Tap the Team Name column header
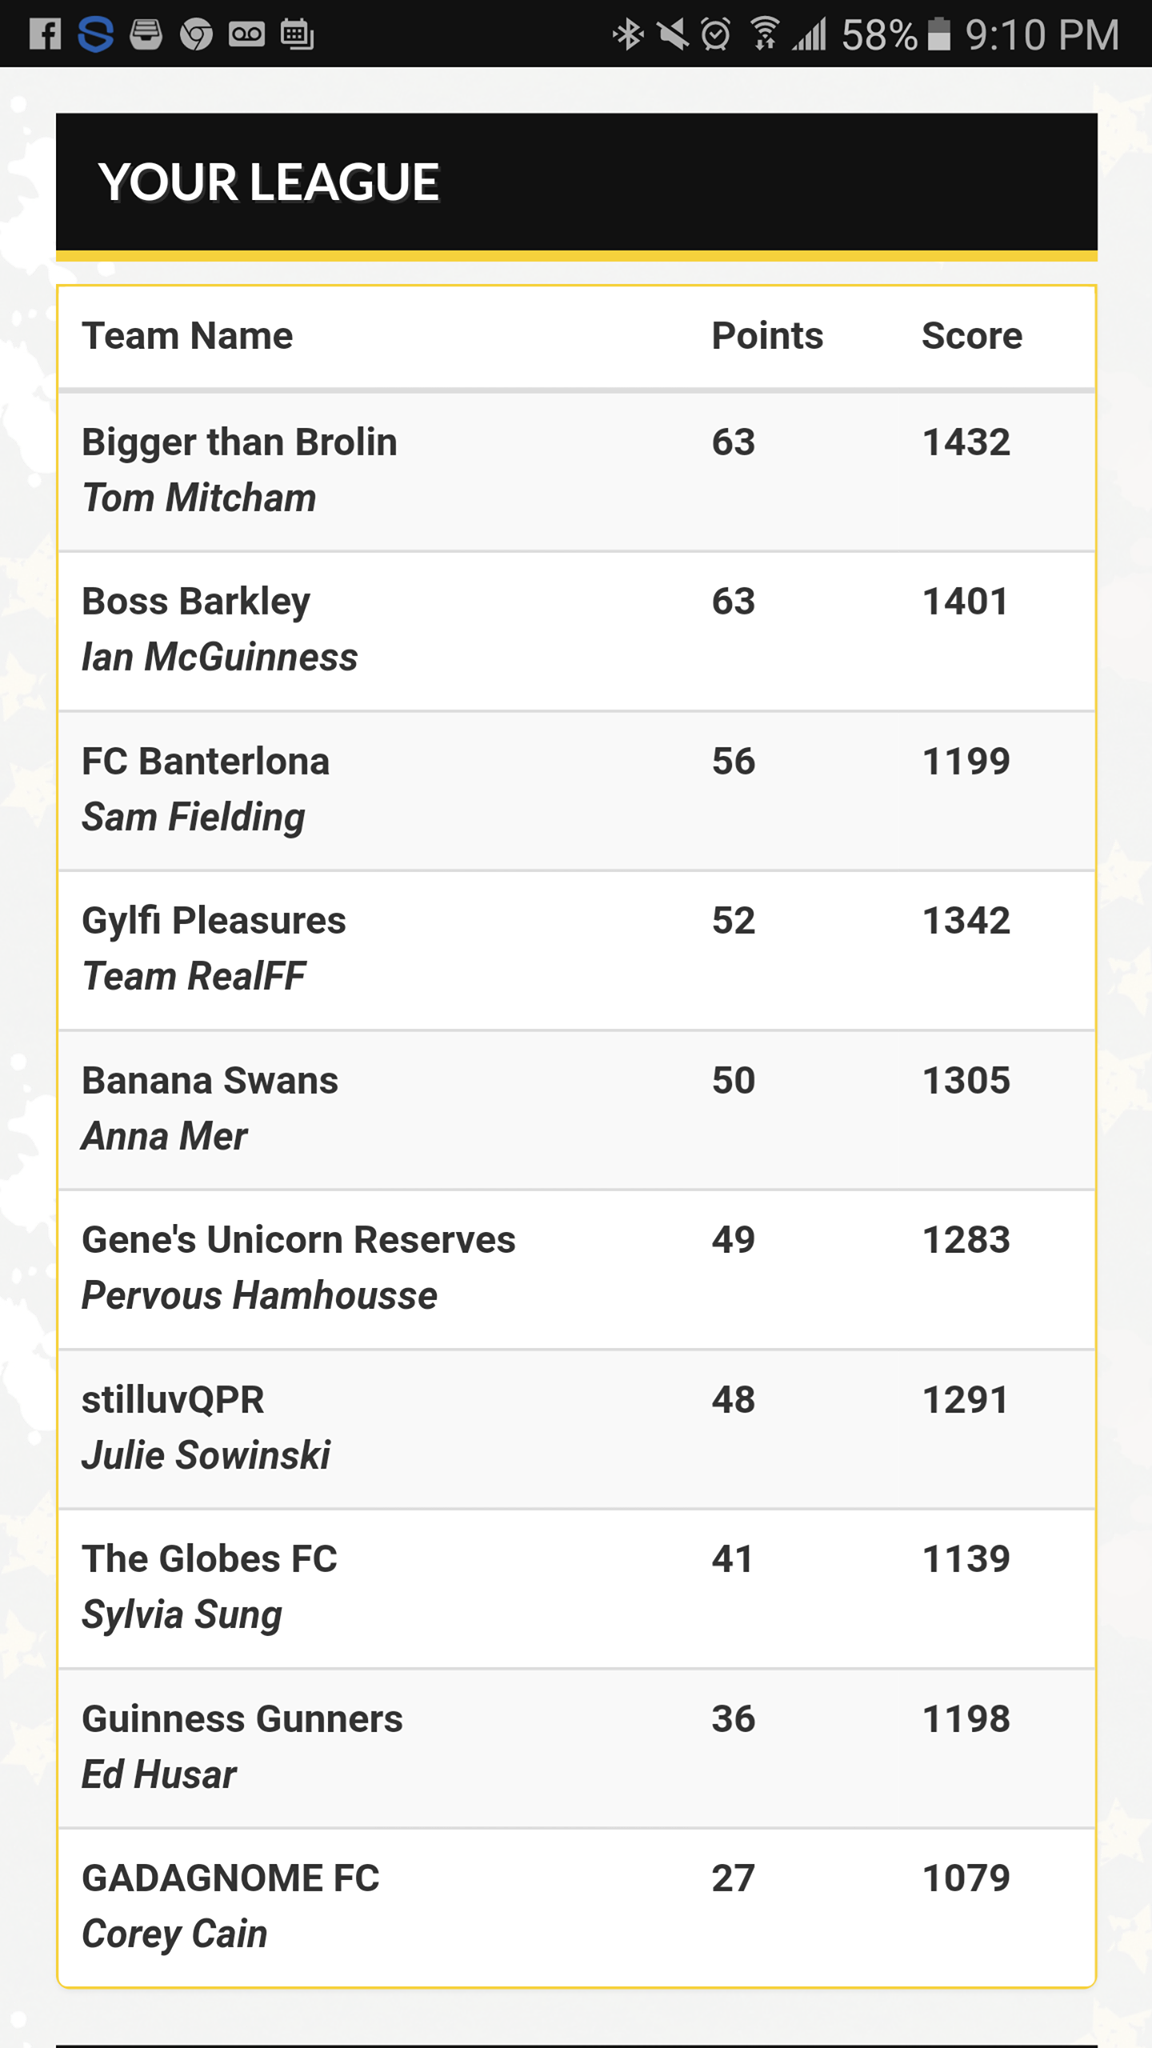 coord(187,336)
